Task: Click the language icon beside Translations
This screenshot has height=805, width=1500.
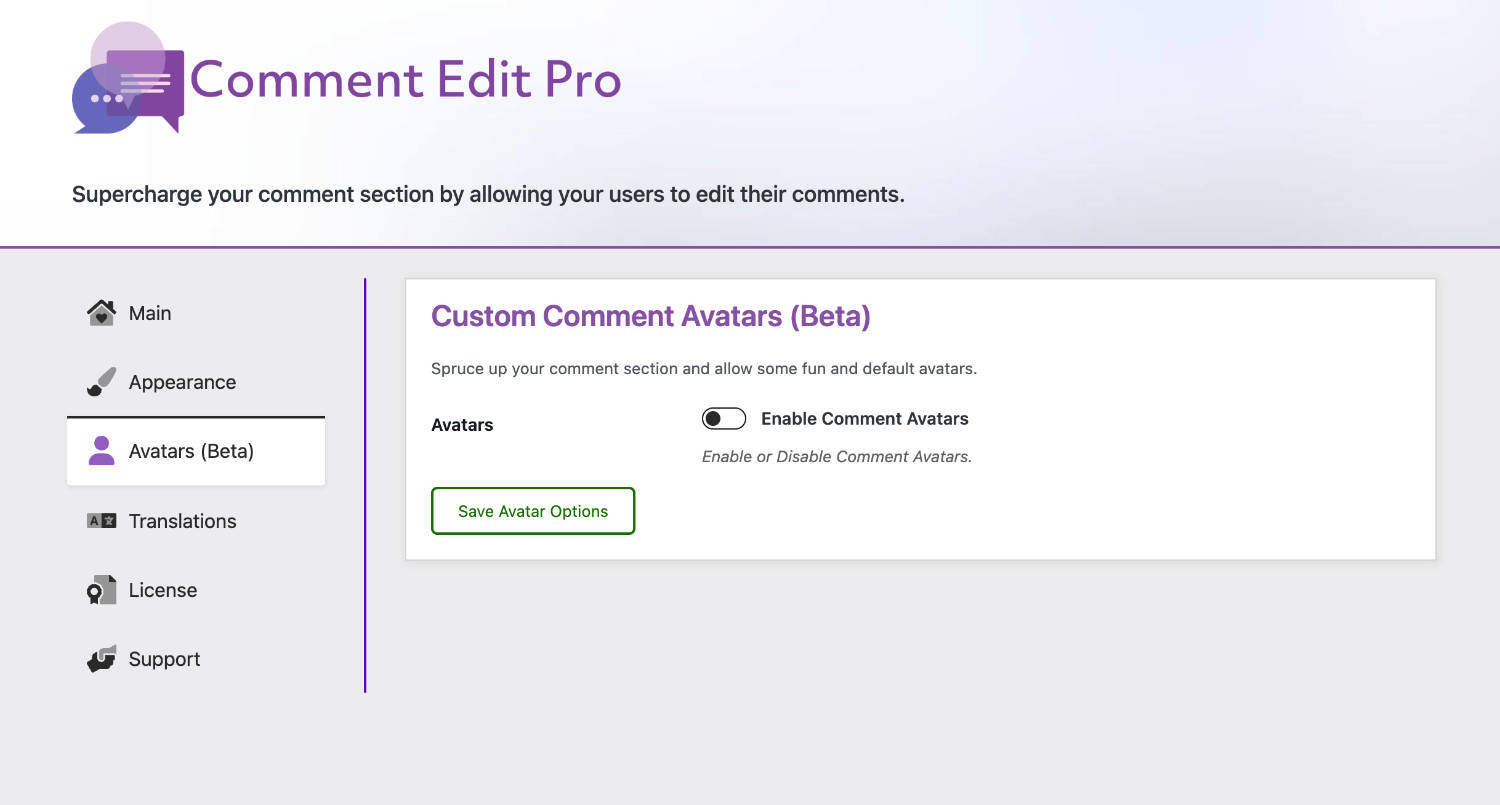Action: [x=101, y=521]
